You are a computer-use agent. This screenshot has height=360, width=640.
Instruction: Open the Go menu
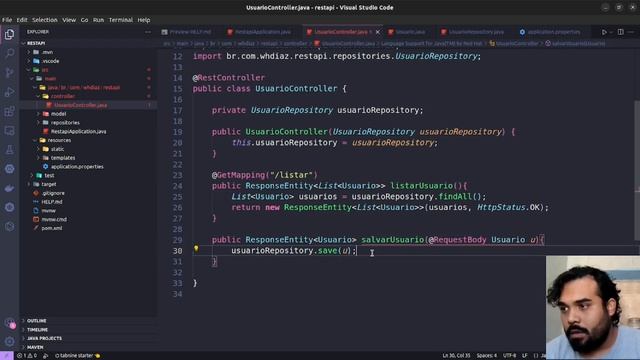click(84, 20)
